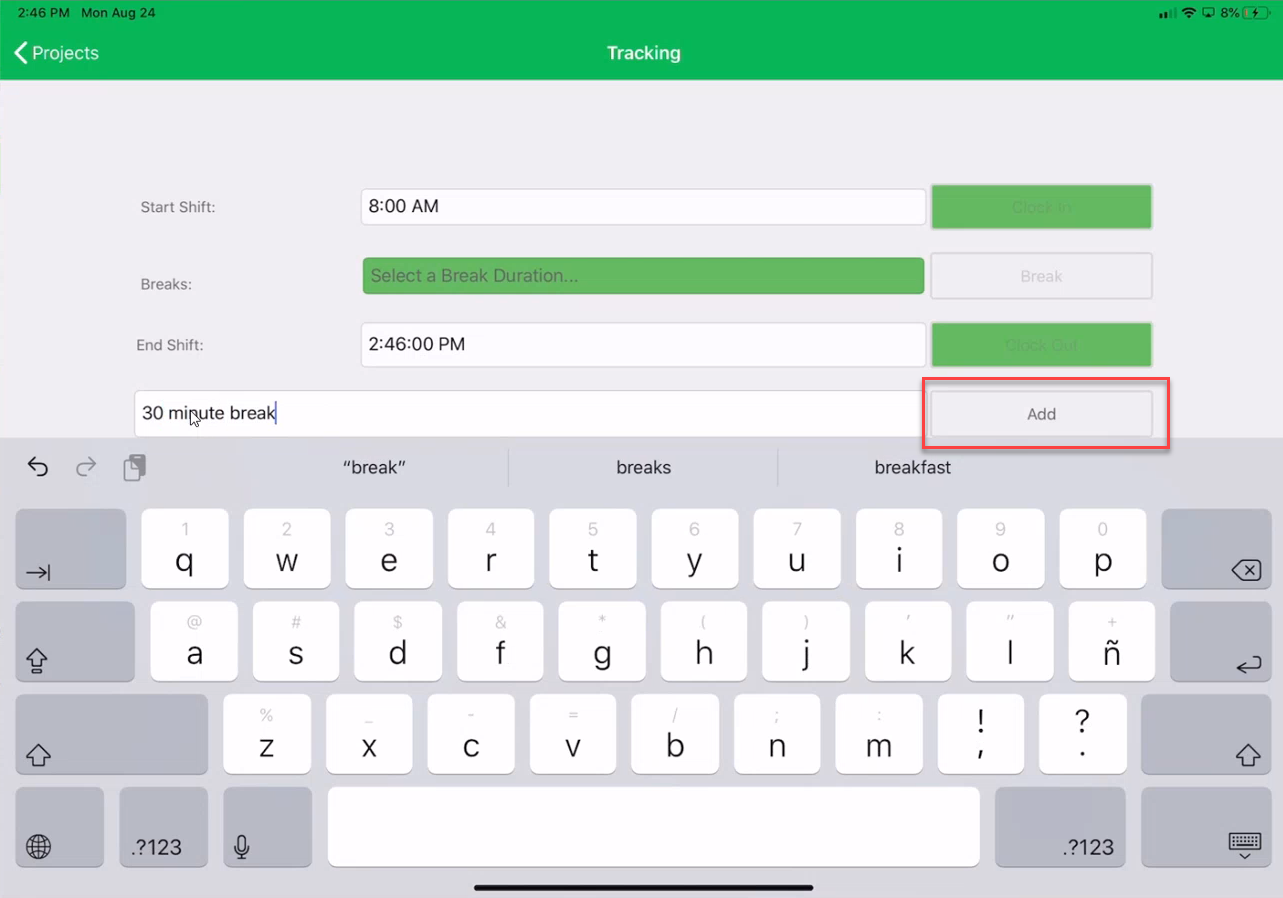Toggle caps lock key beside the A key
Screen dimensions: 1283x898
coord(75,641)
